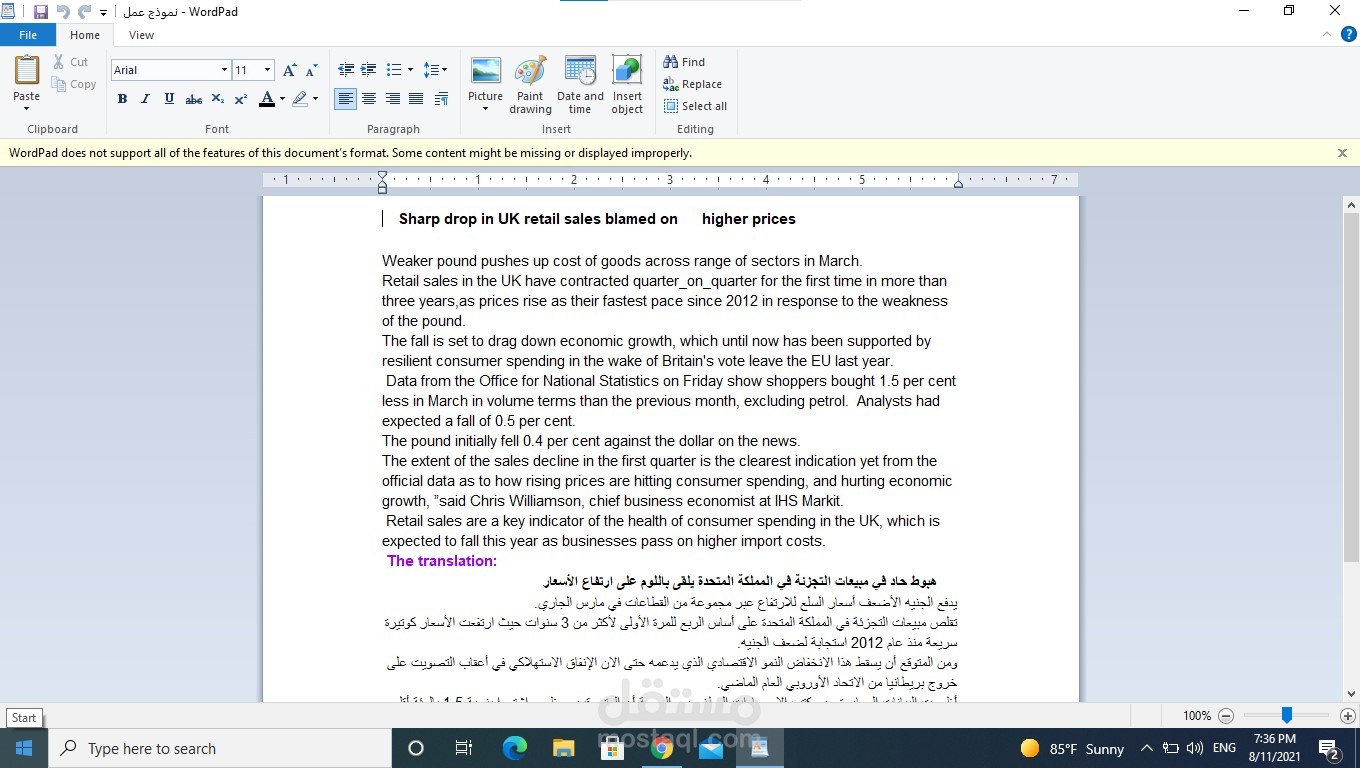1360x768 pixels.
Task: Click the scroll down arrow
Action: click(x=1351, y=693)
